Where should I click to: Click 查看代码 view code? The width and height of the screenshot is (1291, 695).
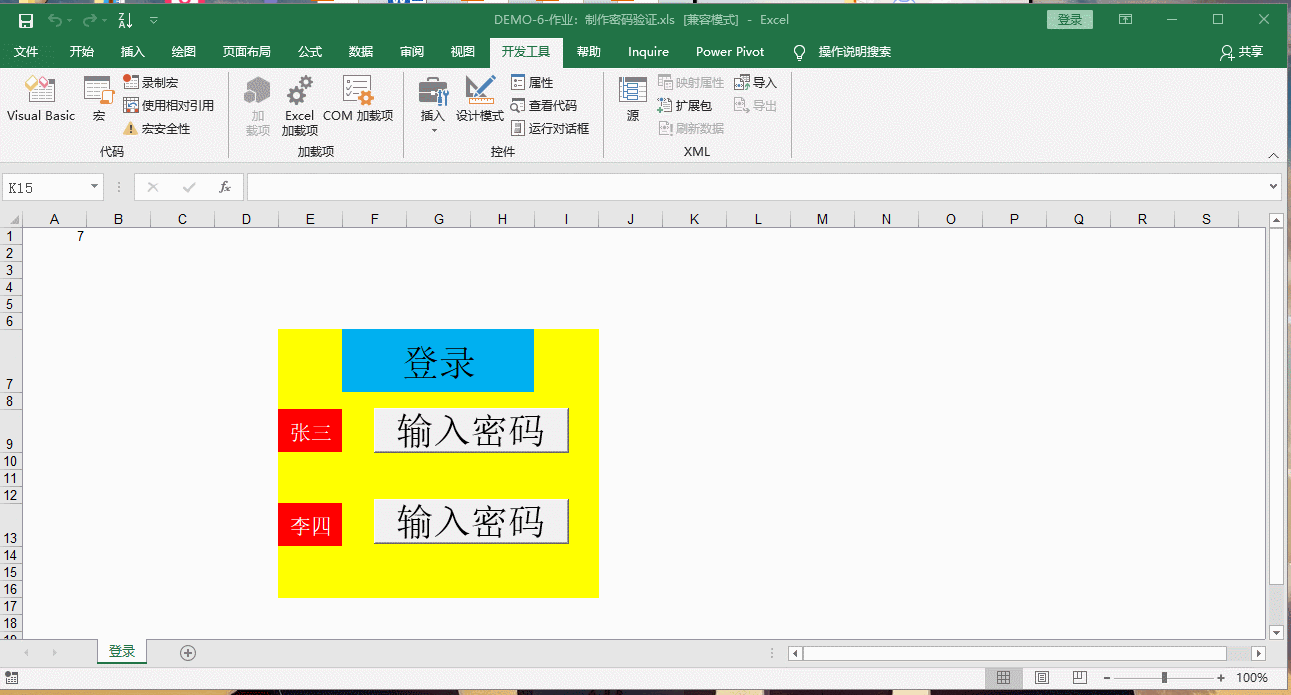click(543, 105)
